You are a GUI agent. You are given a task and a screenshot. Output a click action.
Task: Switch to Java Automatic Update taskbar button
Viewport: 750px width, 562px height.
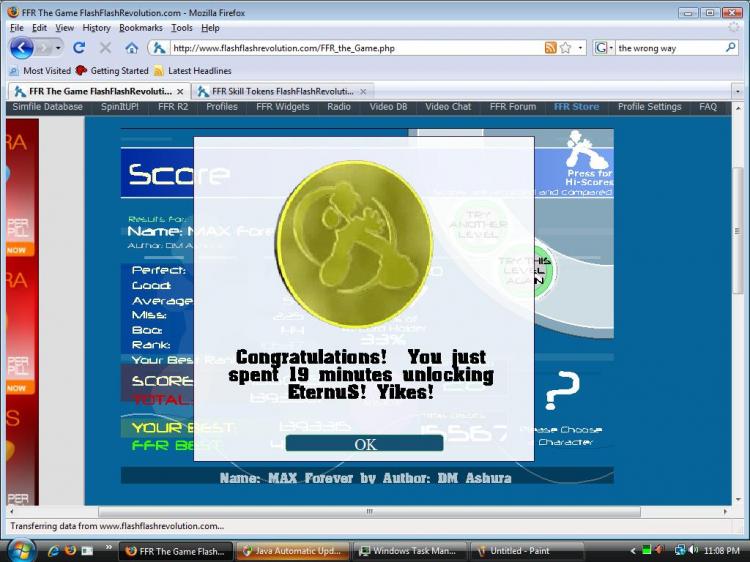(x=292, y=551)
